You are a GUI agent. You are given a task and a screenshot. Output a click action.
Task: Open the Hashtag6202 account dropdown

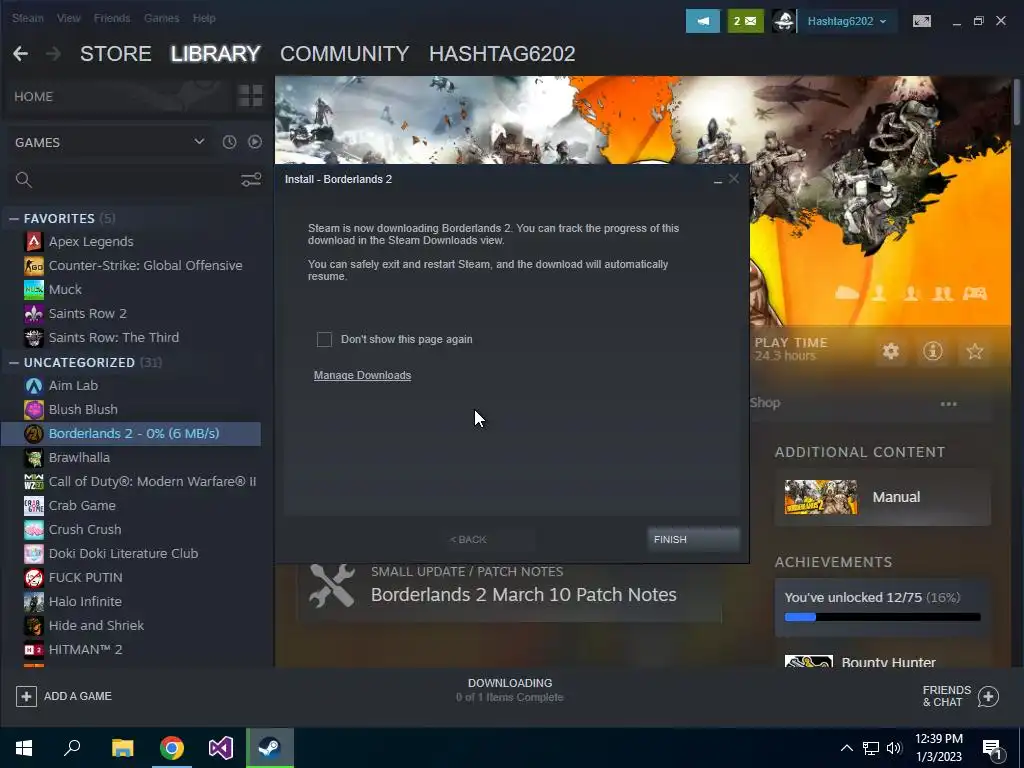click(x=847, y=21)
